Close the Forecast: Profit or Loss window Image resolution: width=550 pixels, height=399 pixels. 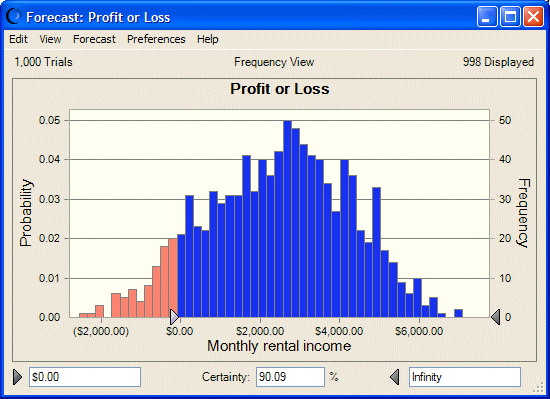point(533,16)
